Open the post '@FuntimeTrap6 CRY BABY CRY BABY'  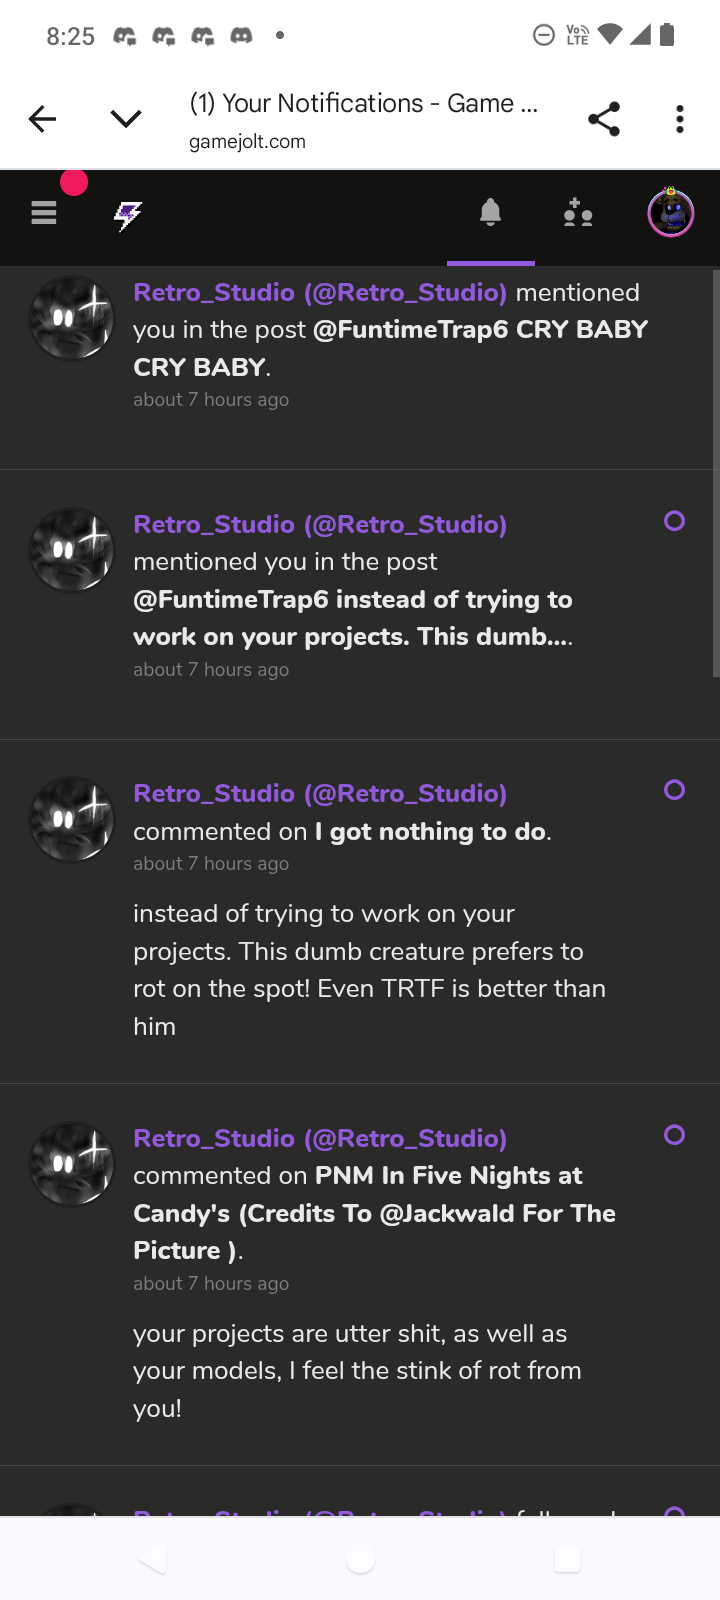(391, 348)
